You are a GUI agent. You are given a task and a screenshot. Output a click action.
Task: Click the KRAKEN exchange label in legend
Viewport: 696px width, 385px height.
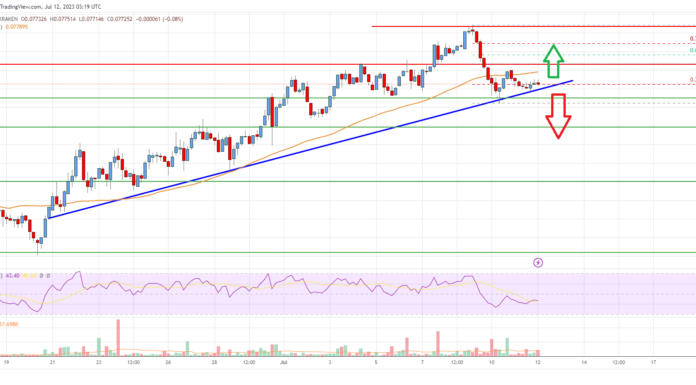tap(9, 19)
